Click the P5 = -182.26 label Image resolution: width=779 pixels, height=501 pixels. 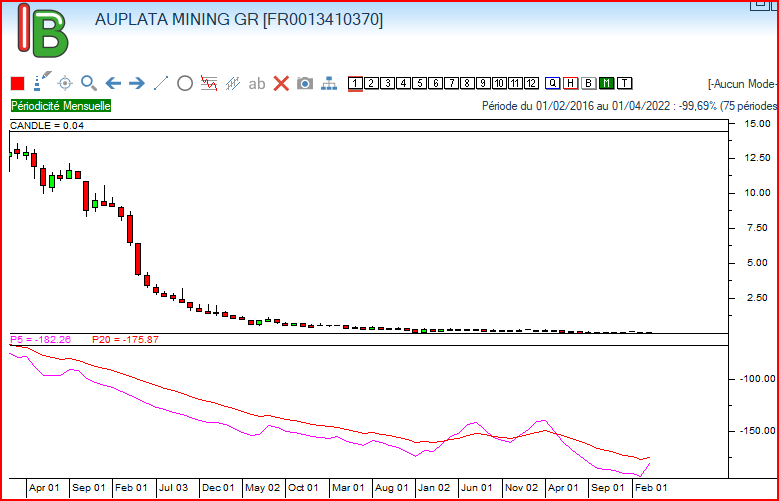[41, 339]
